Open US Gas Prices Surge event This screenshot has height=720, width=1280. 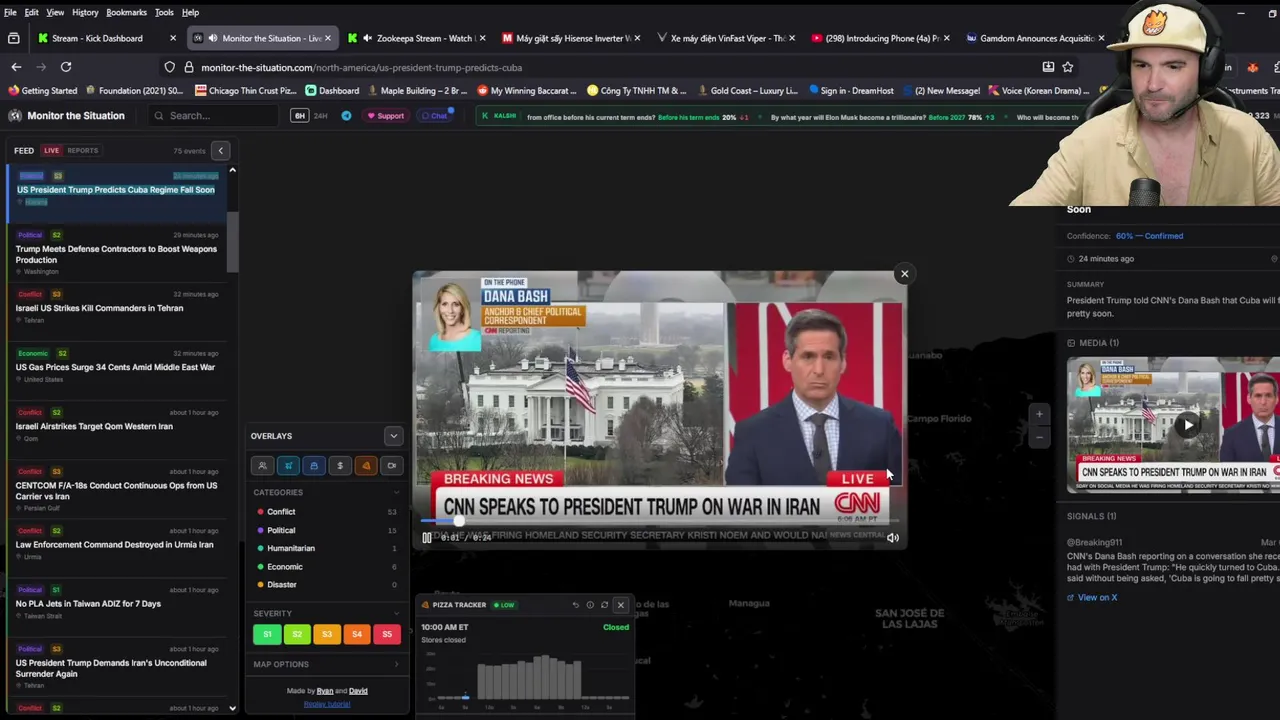116,367
